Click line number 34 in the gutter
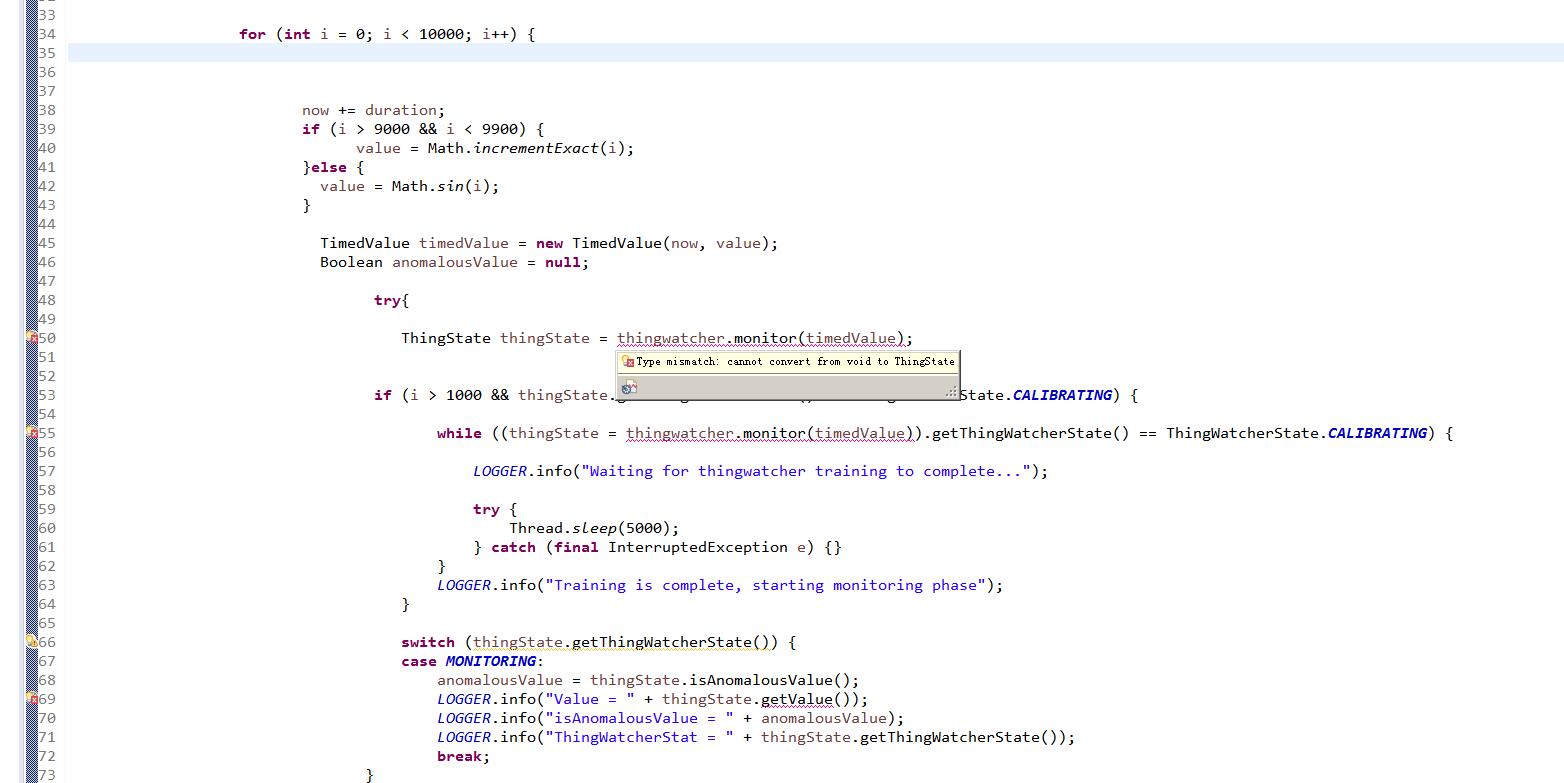The width and height of the screenshot is (1564, 783). pyautogui.click(x=47, y=34)
